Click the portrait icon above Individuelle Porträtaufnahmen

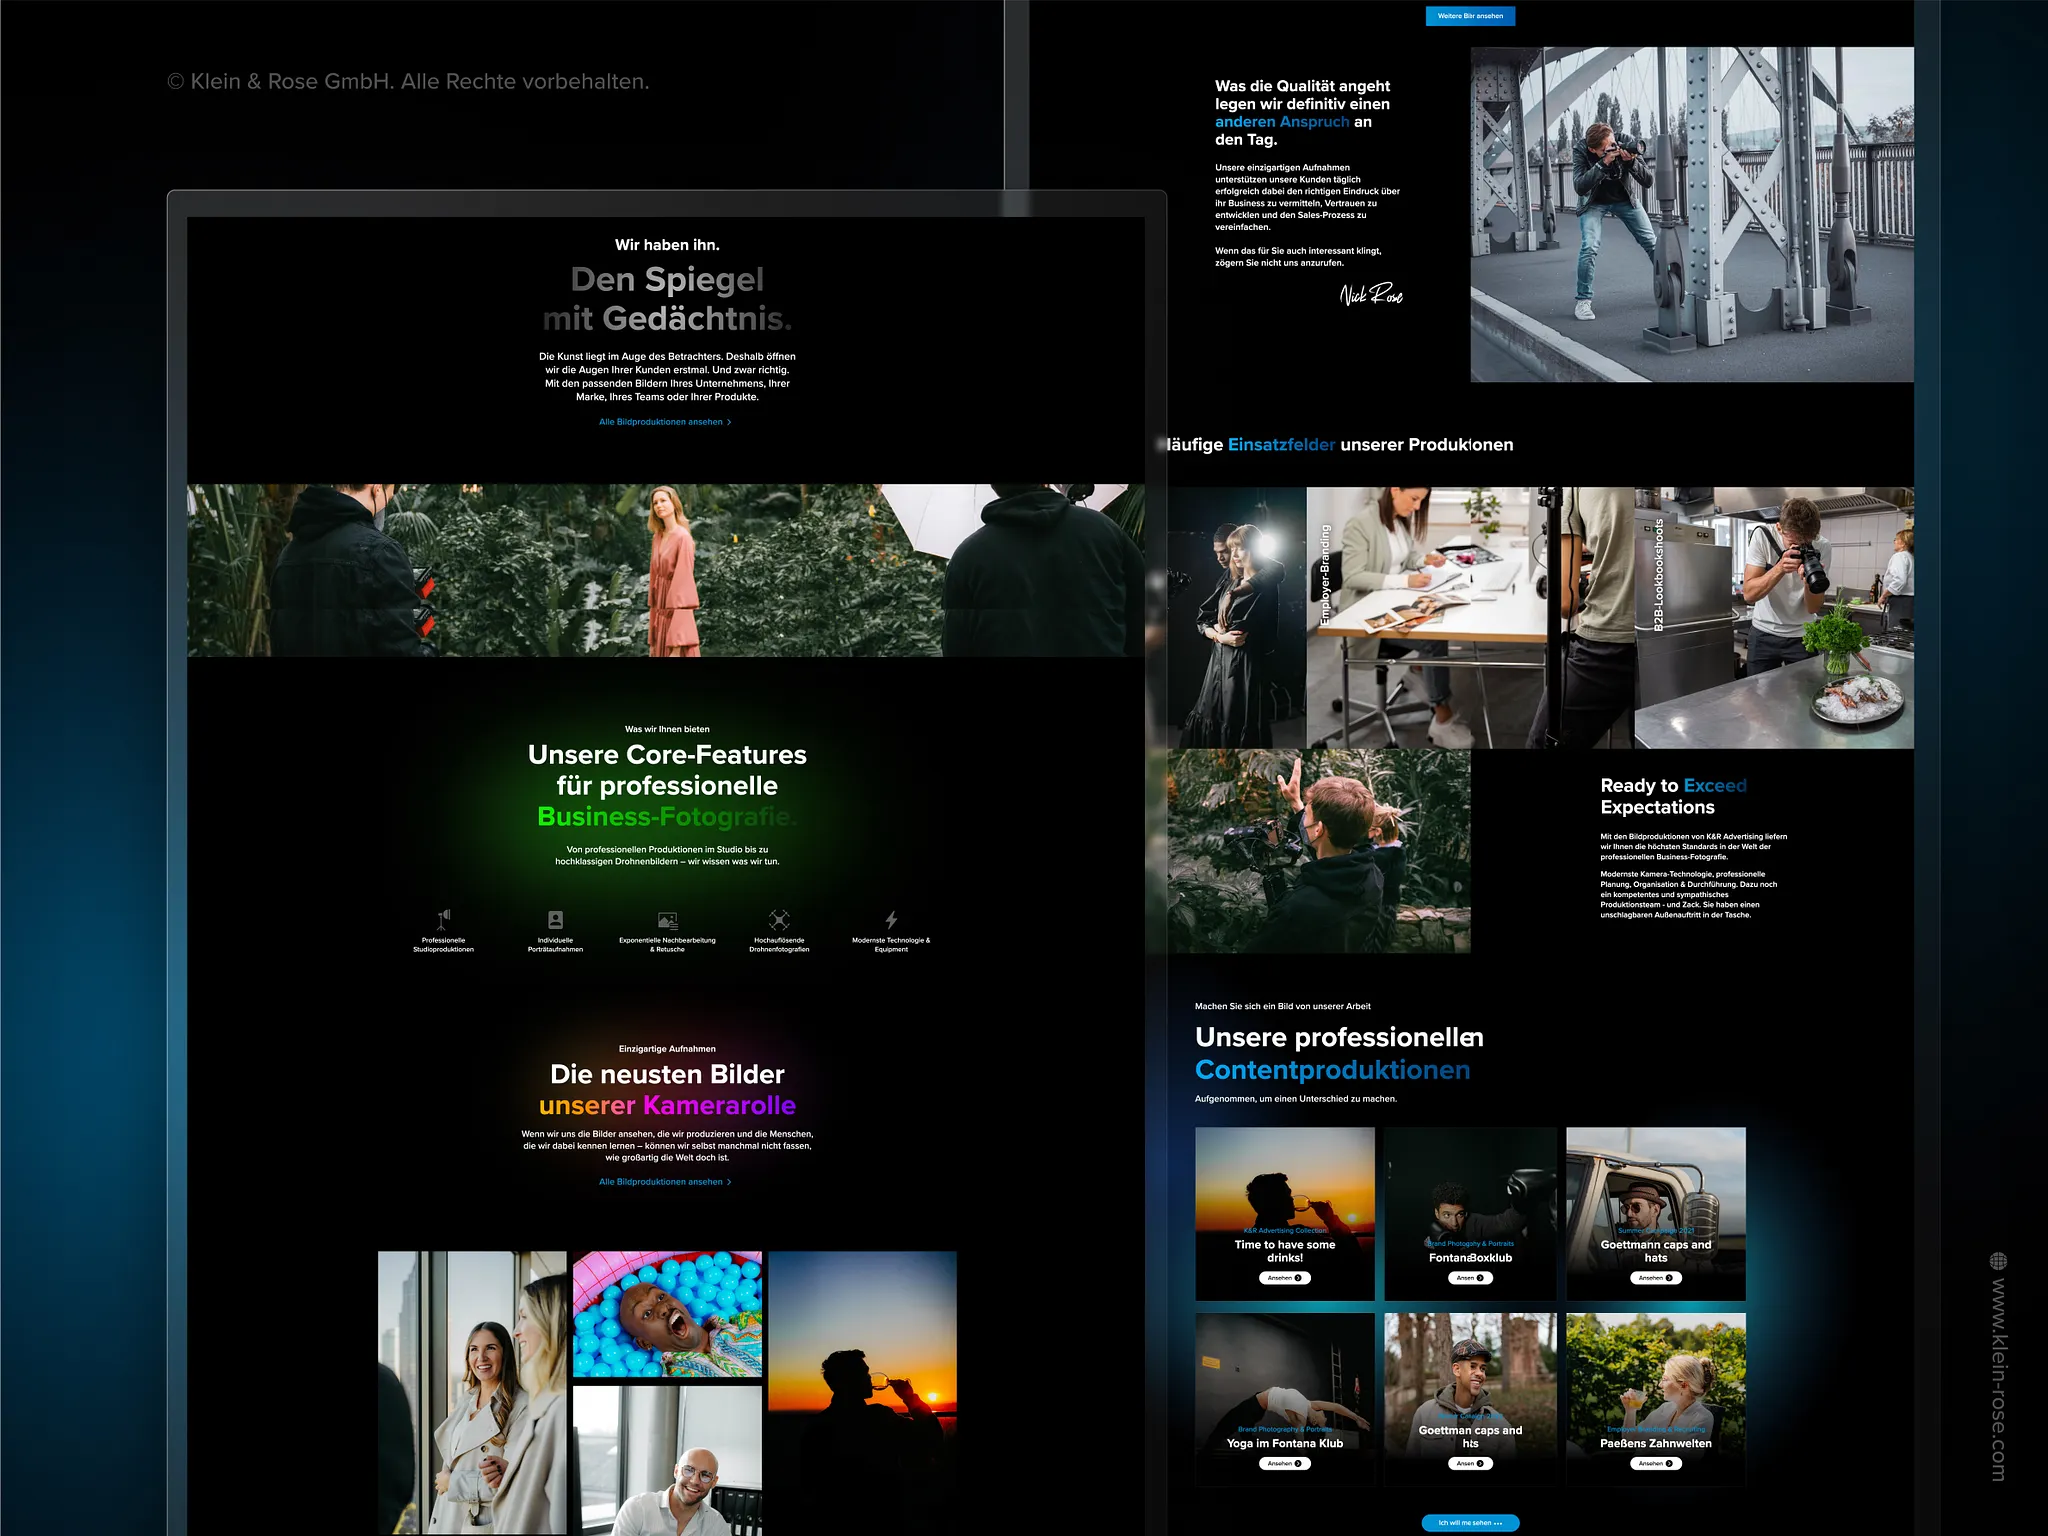(x=555, y=919)
